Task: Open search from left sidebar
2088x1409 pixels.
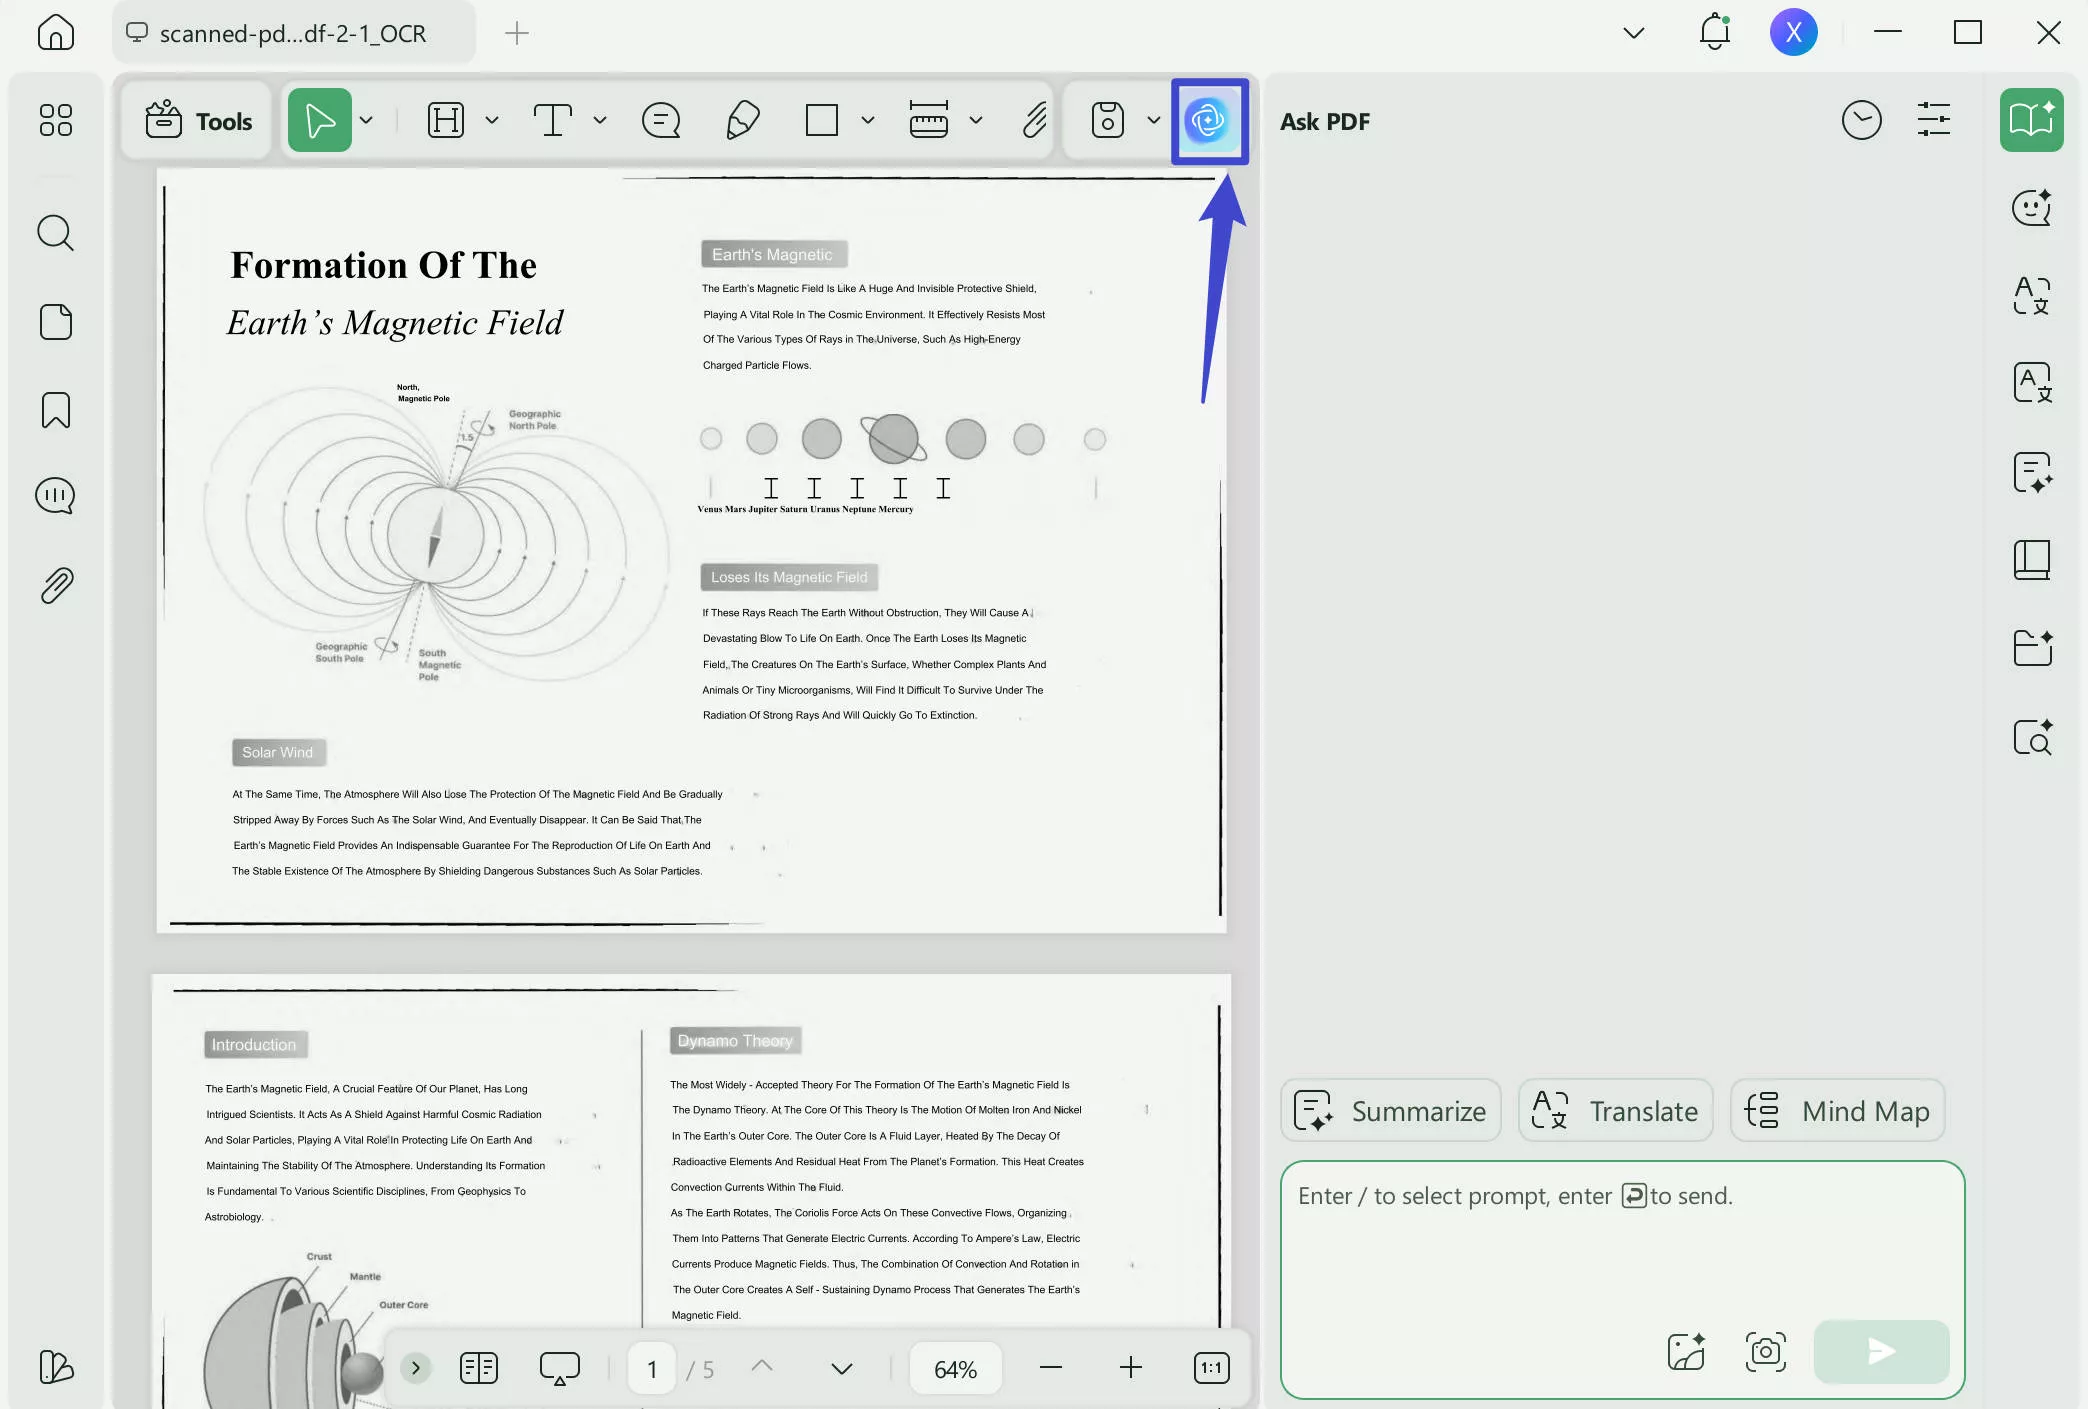Action: [x=55, y=233]
